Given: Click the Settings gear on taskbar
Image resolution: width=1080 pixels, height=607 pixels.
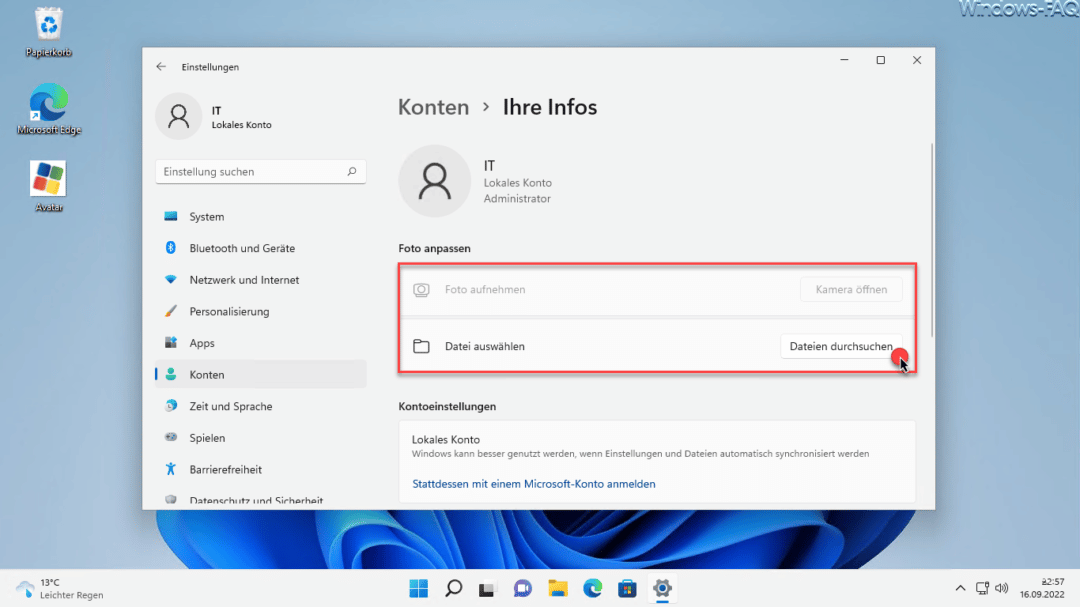Looking at the screenshot, I should pyautogui.click(x=662, y=588).
